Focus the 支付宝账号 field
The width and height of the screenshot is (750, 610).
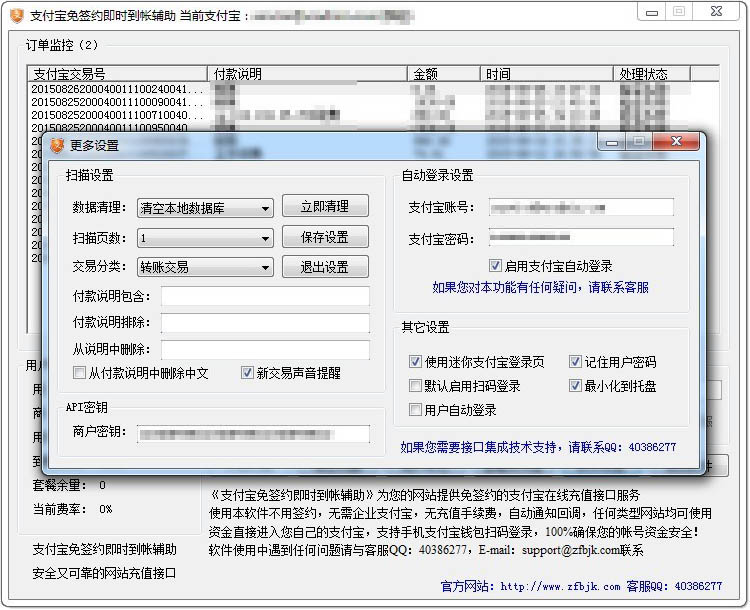(581, 207)
